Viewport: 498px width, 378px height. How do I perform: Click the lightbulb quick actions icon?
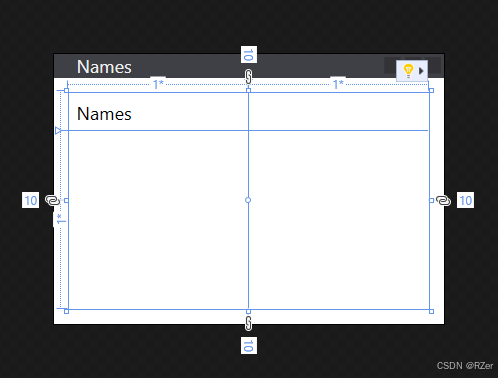[408, 71]
